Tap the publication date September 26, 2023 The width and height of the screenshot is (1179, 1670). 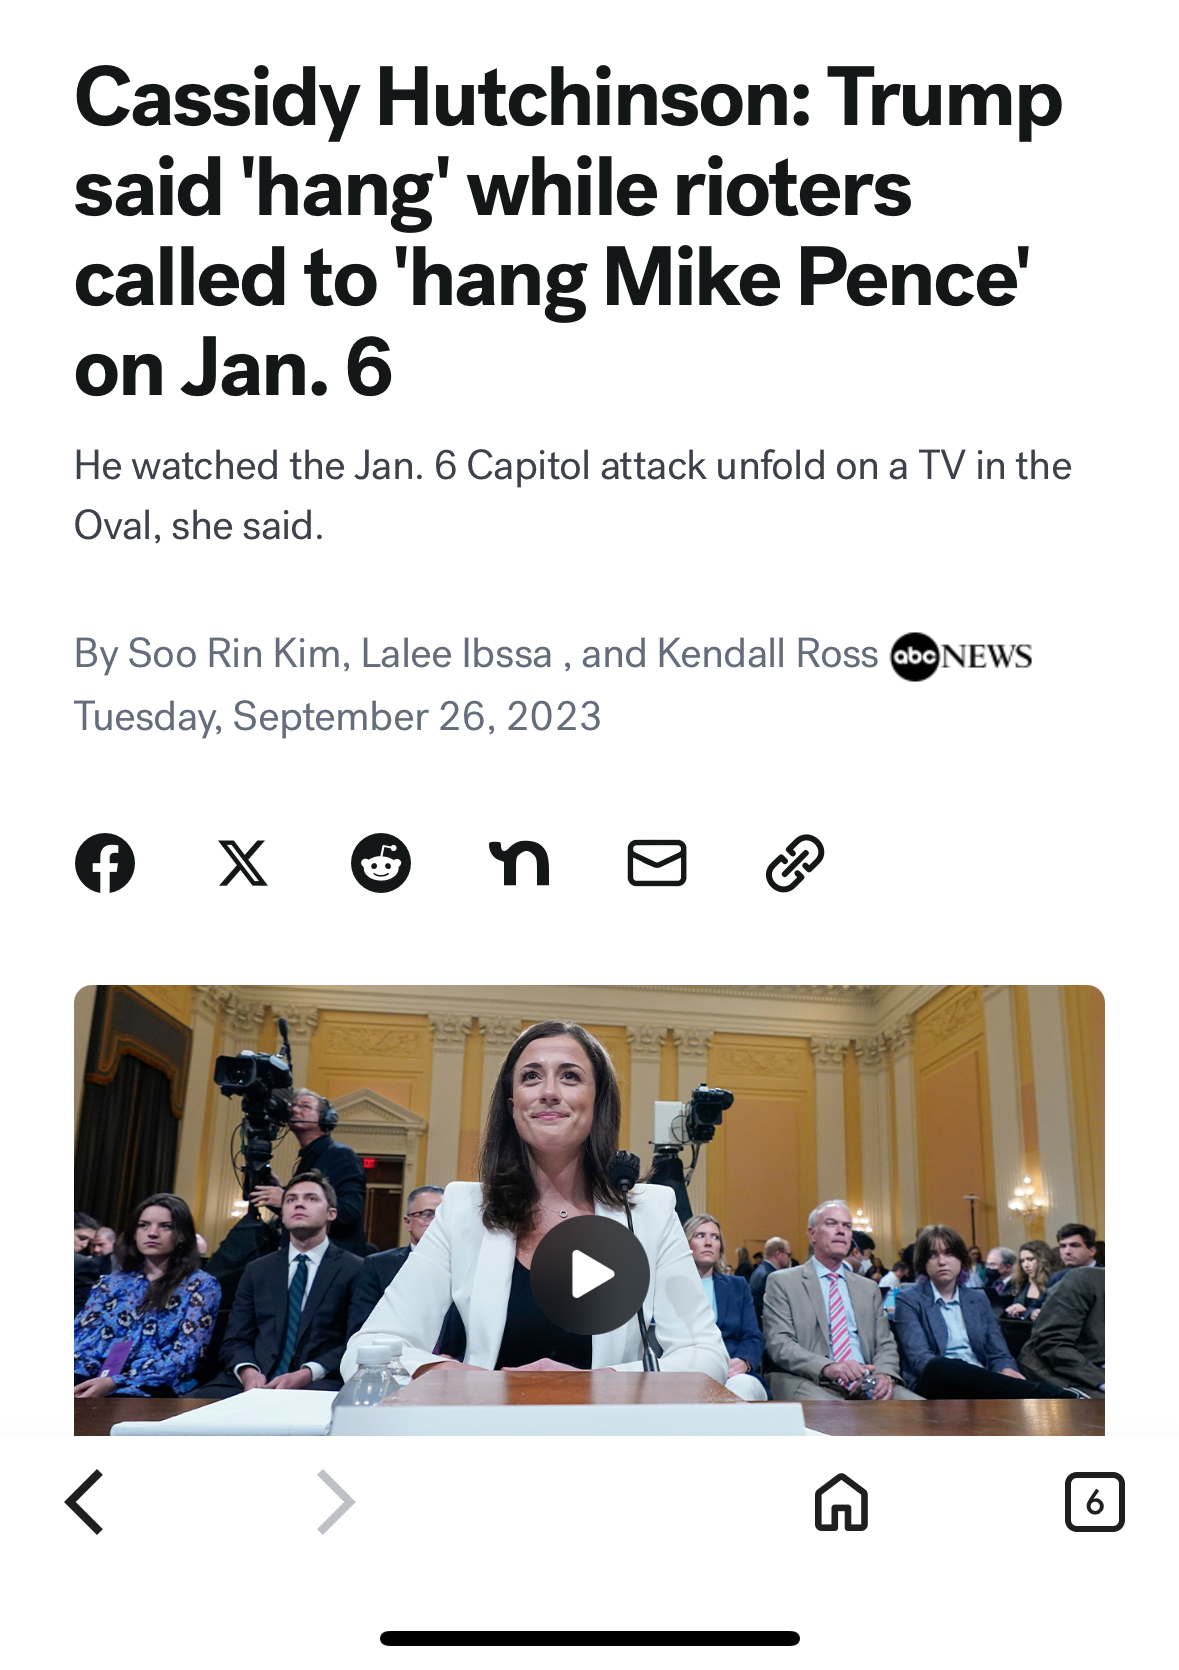coord(338,717)
